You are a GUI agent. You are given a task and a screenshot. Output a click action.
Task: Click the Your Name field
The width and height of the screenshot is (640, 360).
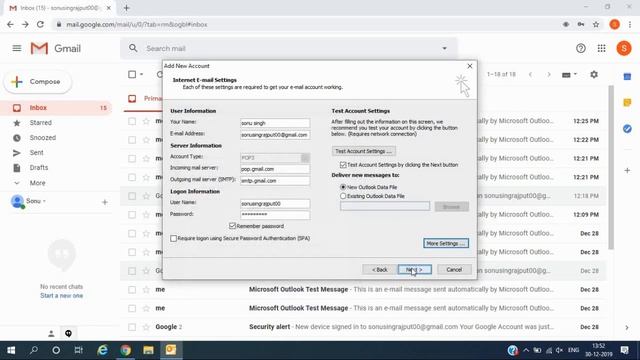point(275,123)
